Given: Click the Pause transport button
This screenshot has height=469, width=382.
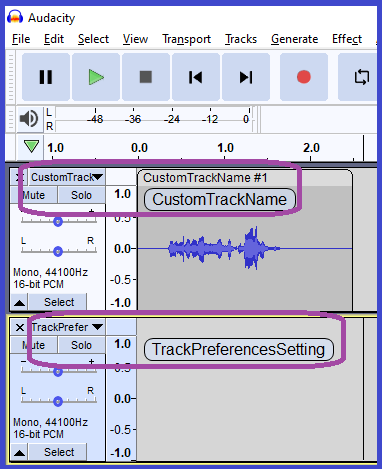Looking at the screenshot, I should (46, 77).
